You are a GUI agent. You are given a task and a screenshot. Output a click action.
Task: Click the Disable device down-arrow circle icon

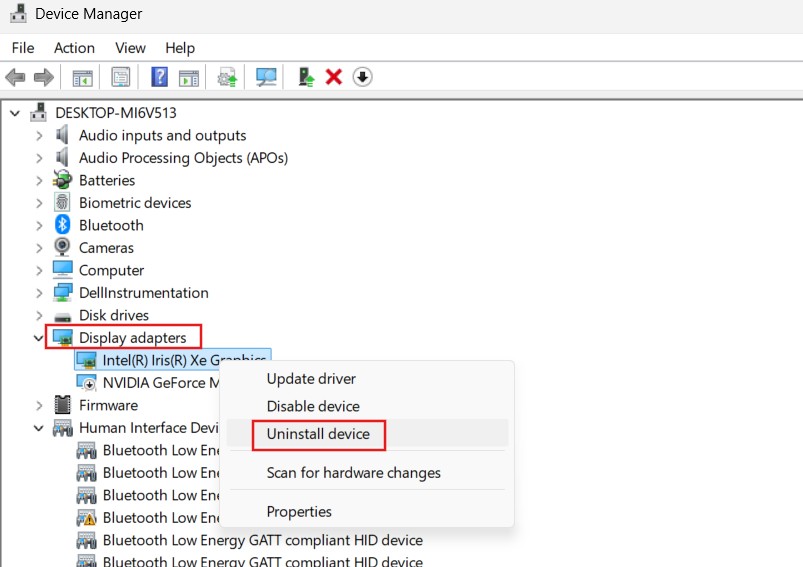tap(362, 77)
